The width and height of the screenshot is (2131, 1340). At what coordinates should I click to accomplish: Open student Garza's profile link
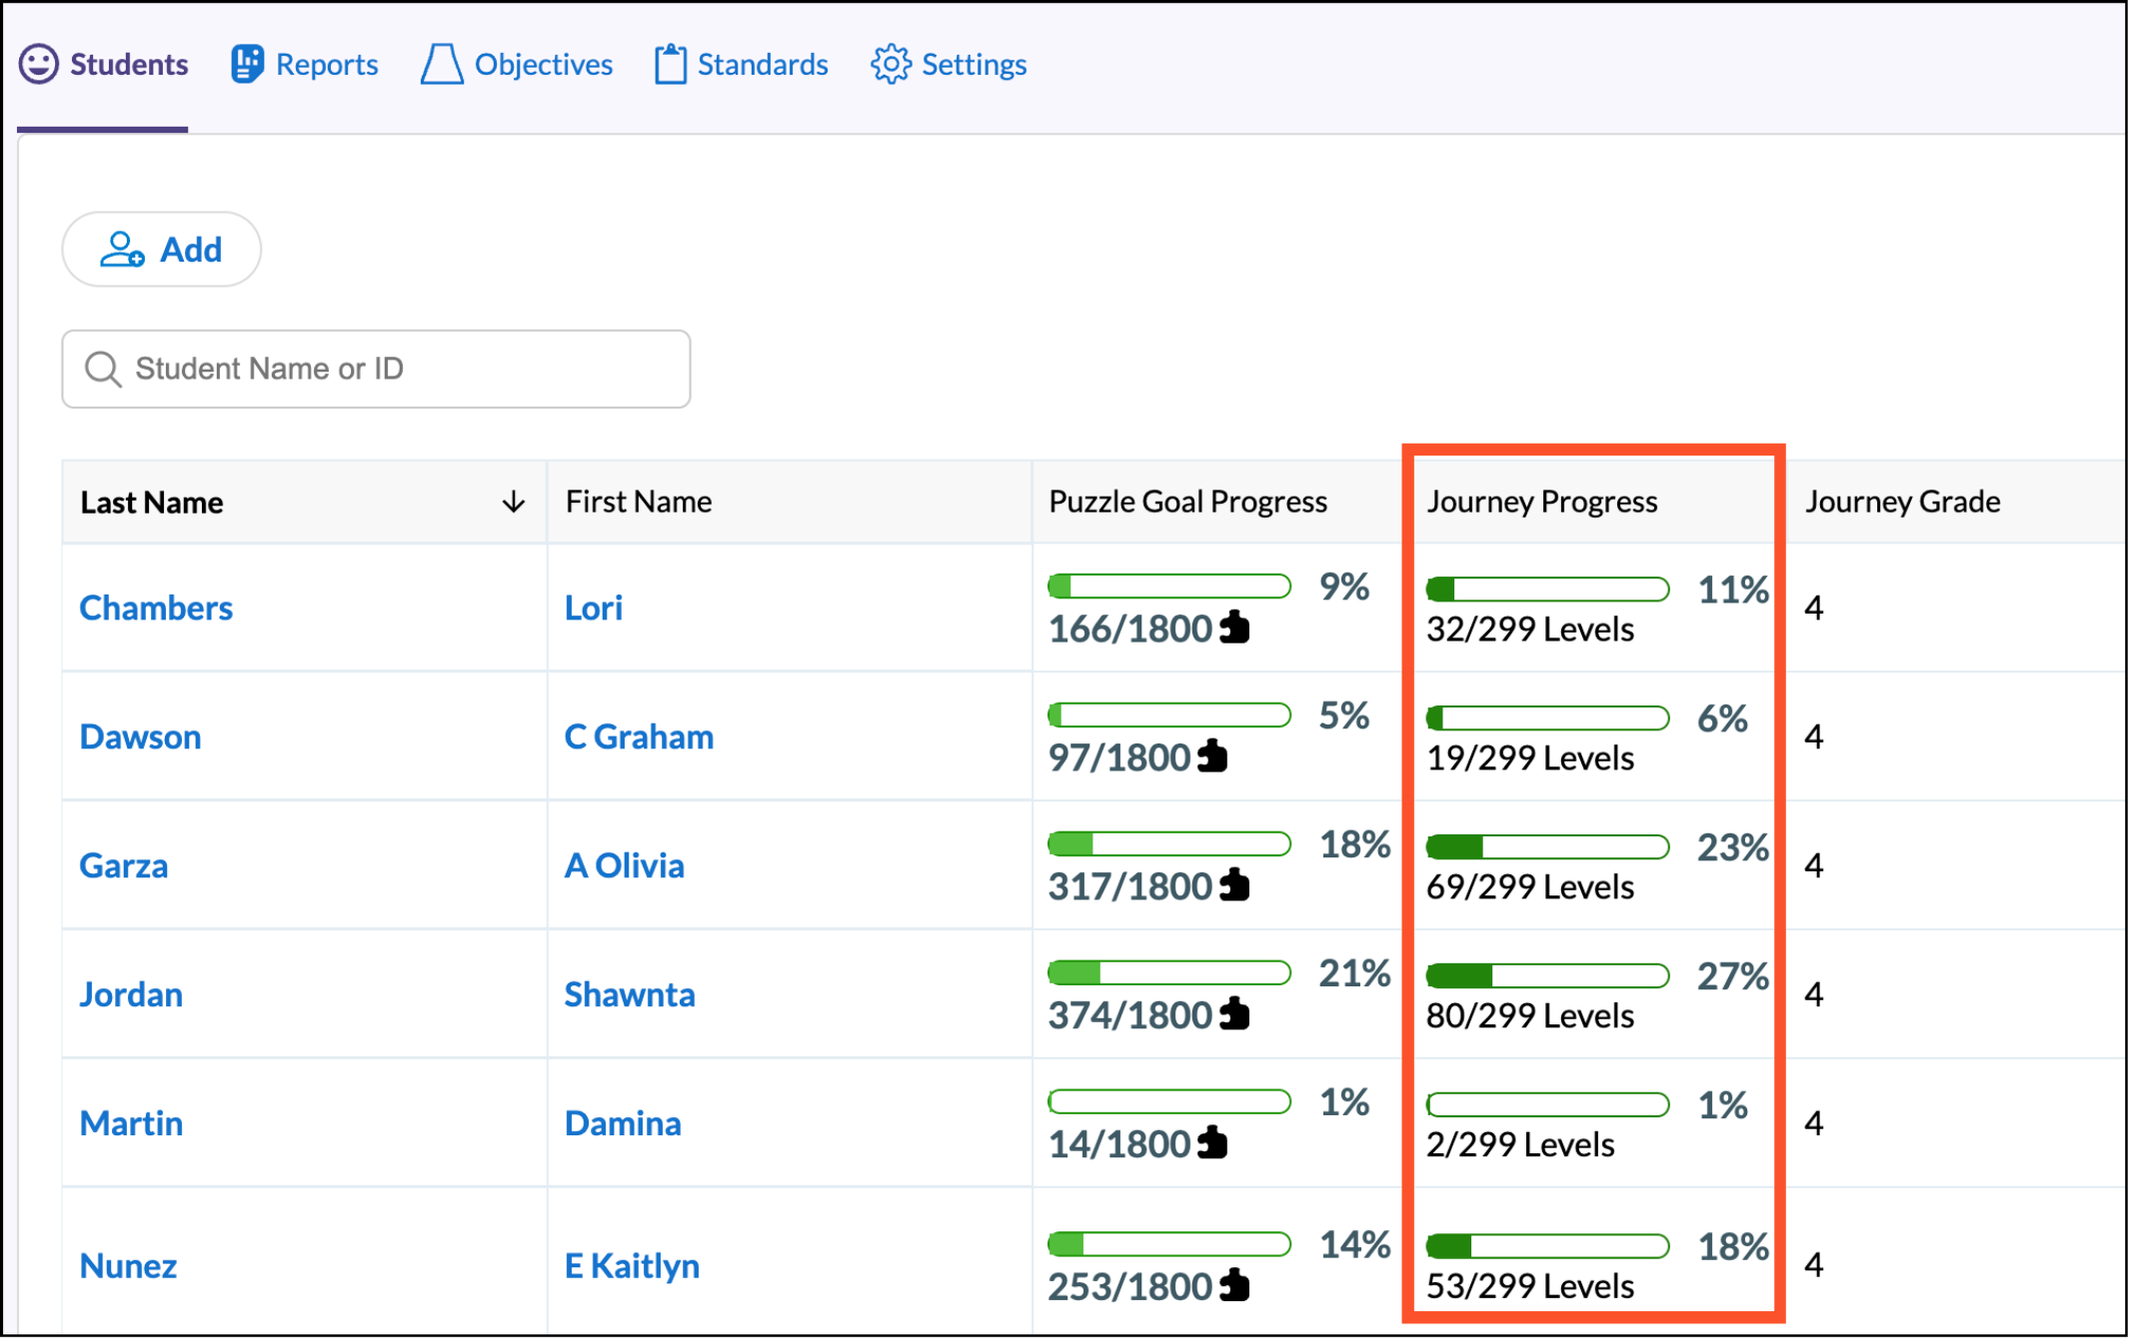pyautogui.click(x=123, y=865)
